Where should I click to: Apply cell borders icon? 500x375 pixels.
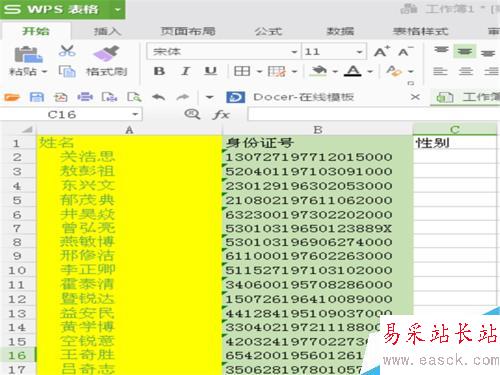(x=242, y=71)
